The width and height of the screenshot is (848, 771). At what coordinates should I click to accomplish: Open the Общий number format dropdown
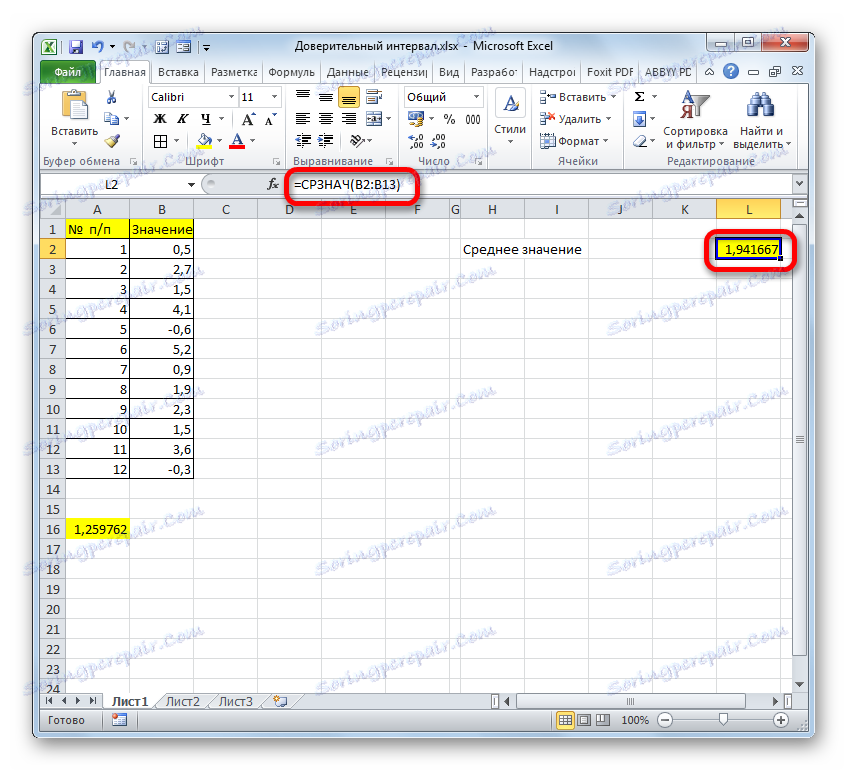coord(476,97)
